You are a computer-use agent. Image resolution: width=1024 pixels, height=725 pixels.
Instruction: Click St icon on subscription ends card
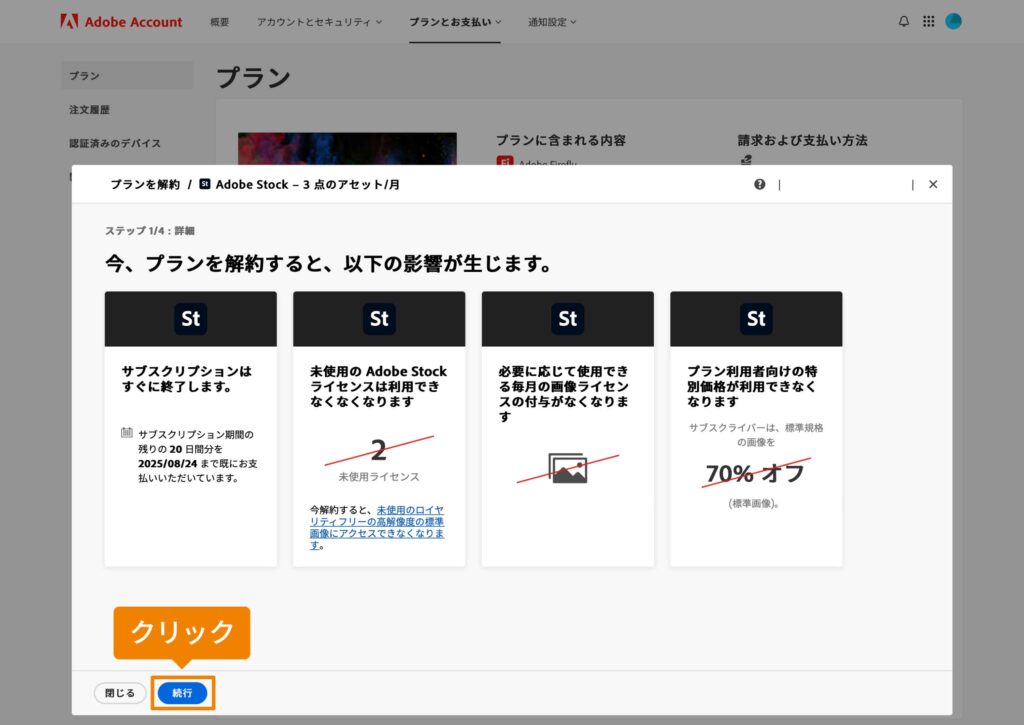[x=191, y=319]
